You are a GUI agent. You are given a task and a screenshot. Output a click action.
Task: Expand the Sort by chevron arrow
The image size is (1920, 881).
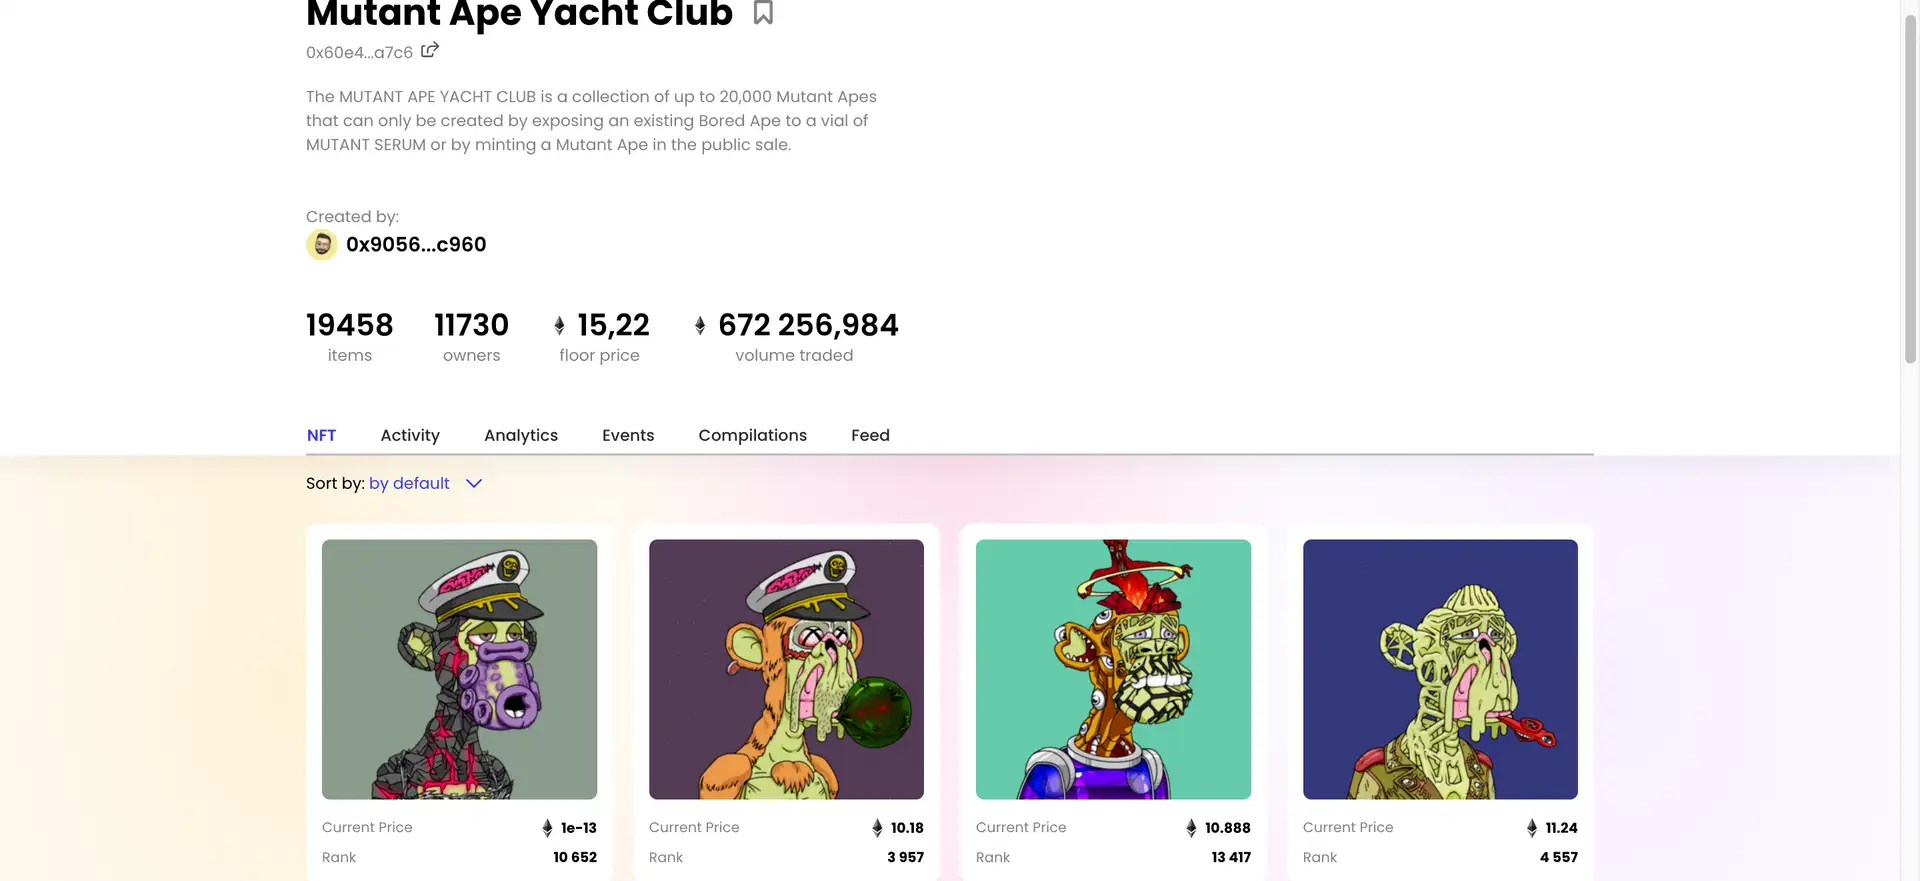(474, 484)
